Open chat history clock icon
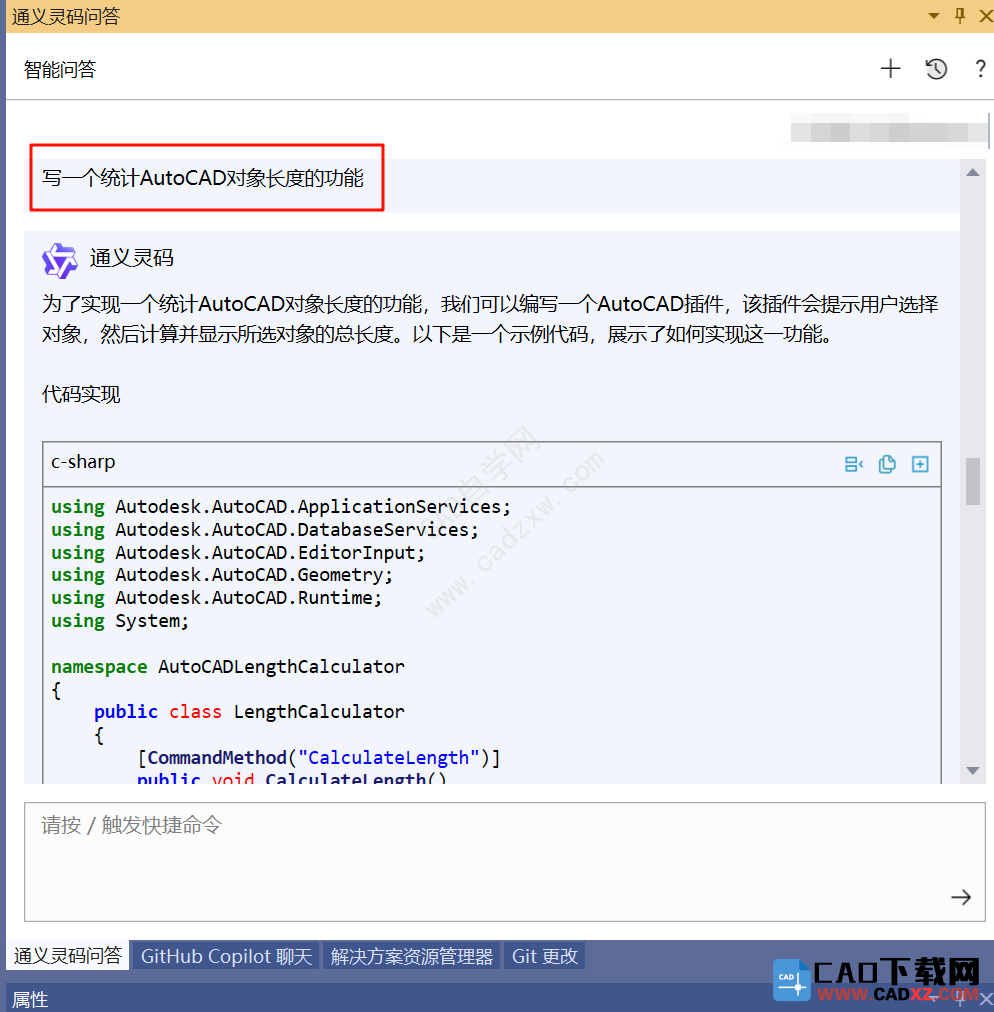994x1012 pixels. click(936, 68)
